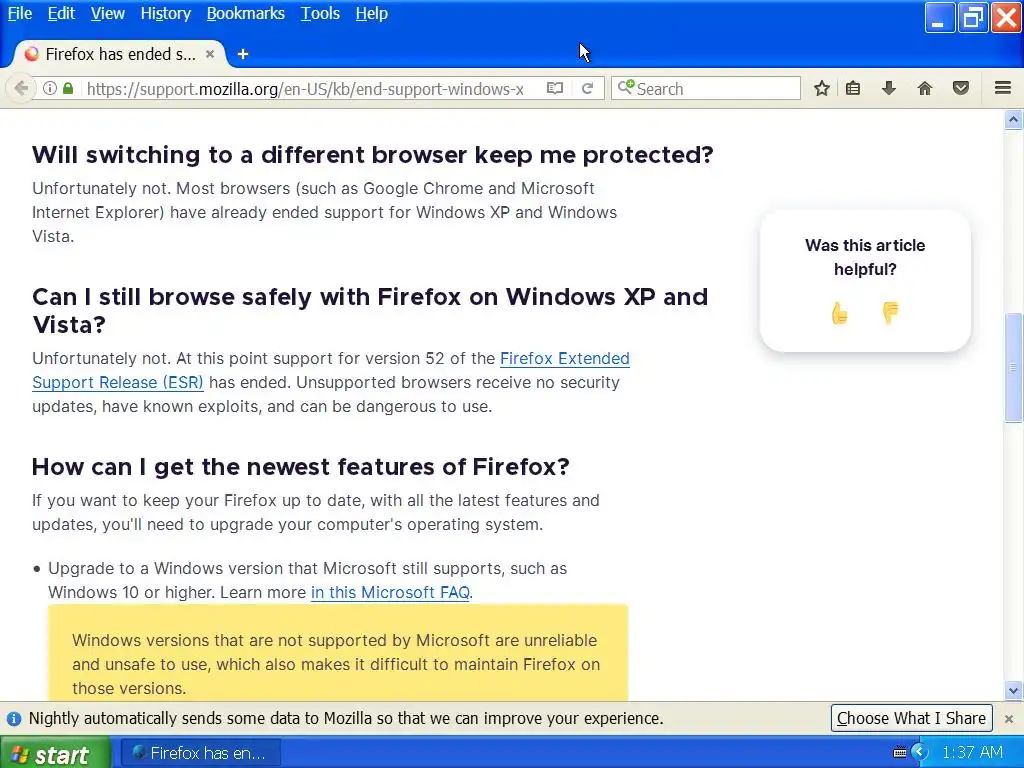This screenshot has width=1024, height=768.
Task: Open the Edit menu
Action: (x=61, y=13)
